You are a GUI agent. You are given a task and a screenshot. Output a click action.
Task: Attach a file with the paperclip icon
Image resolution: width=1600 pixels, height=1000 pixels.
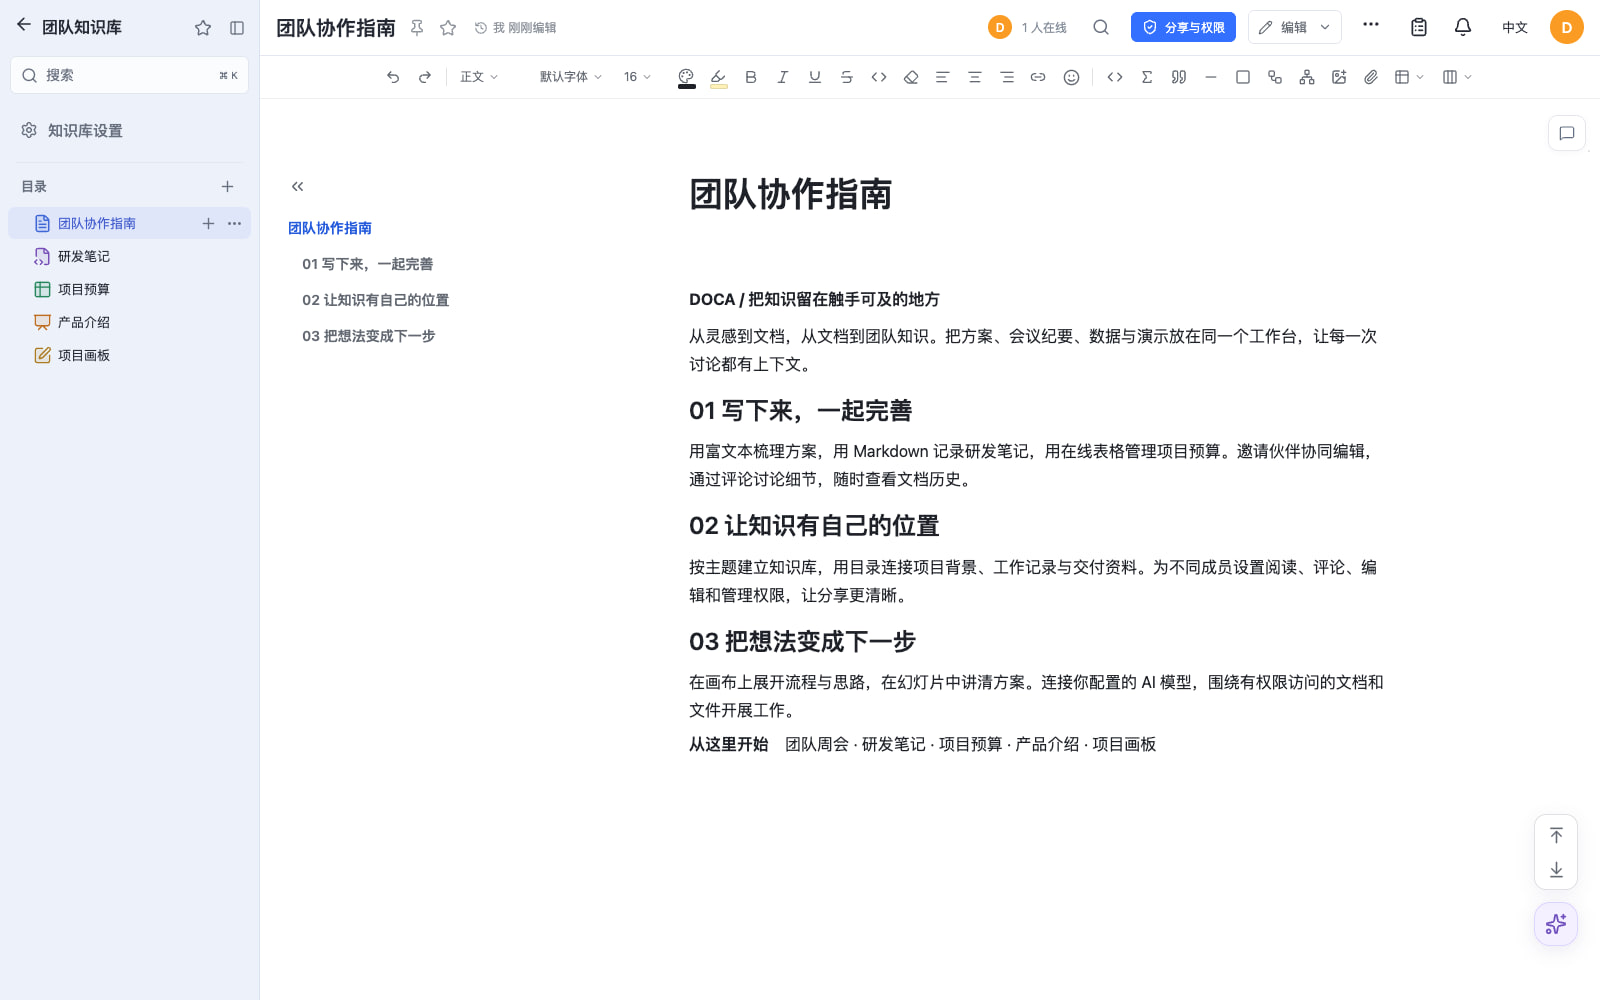pos(1371,77)
